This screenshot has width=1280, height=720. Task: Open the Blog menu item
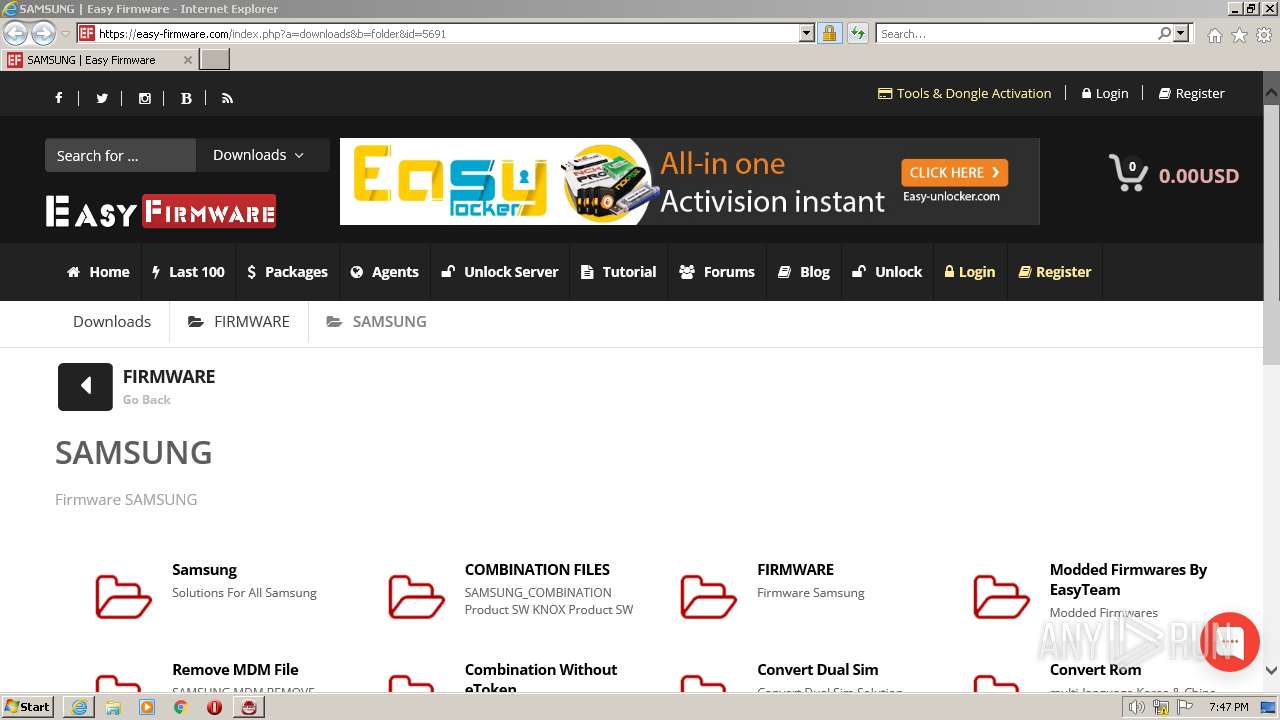(x=804, y=272)
